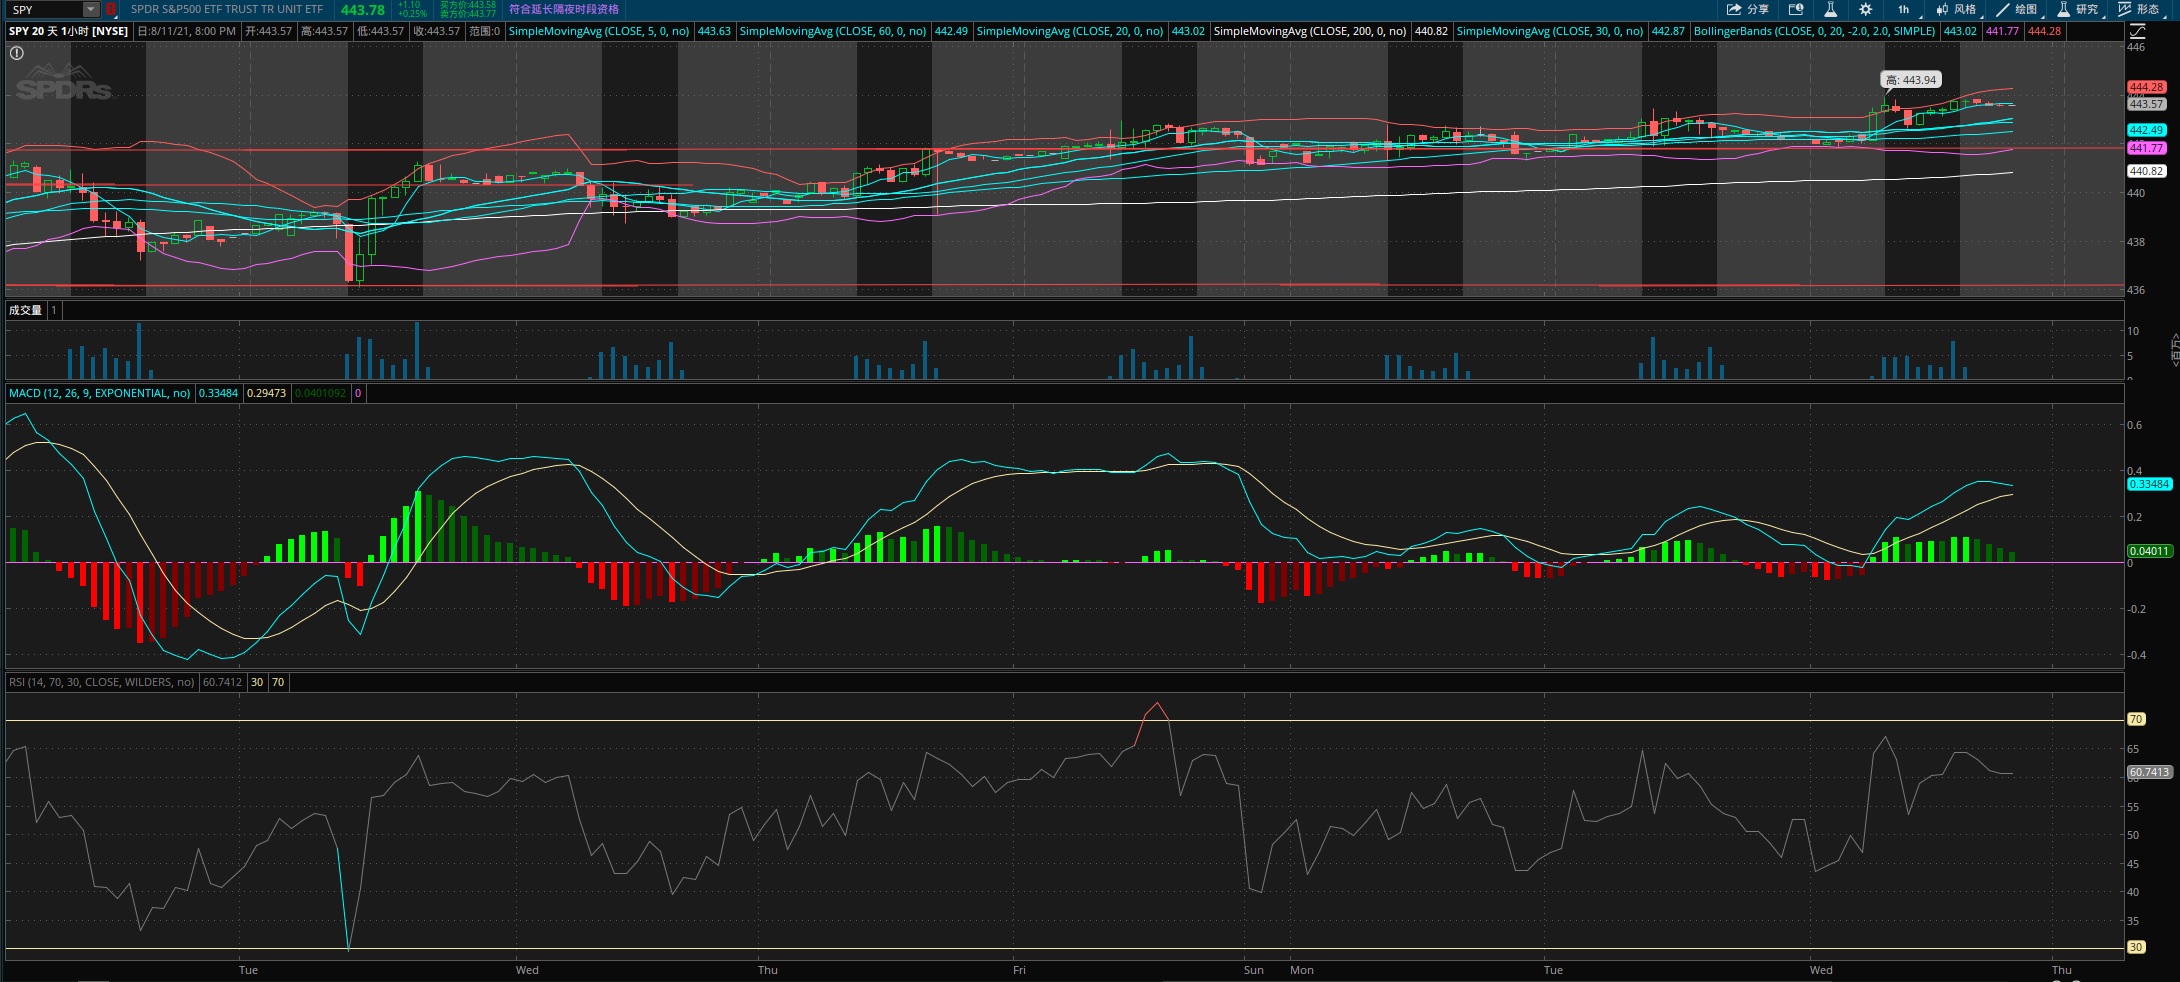Click the flask icon beside the gear
This screenshot has width=2180, height=982.
(x=1830, y=9)
